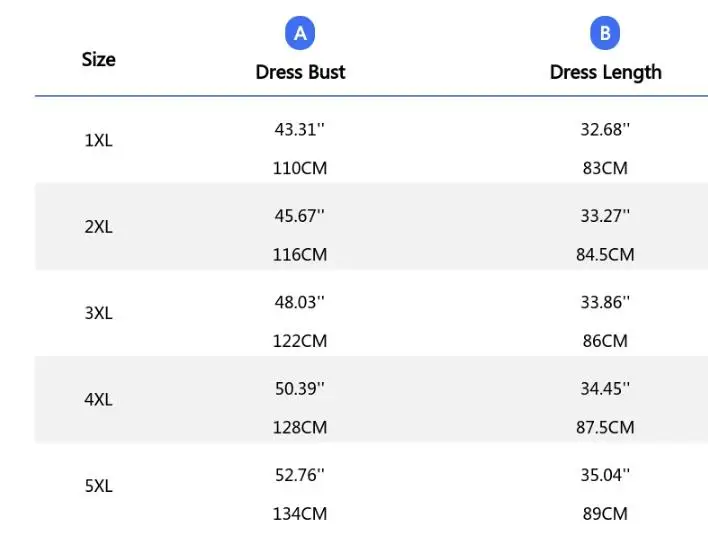Click the 3XL size row label
Screen dimensions: 708x553
[98, 313]
